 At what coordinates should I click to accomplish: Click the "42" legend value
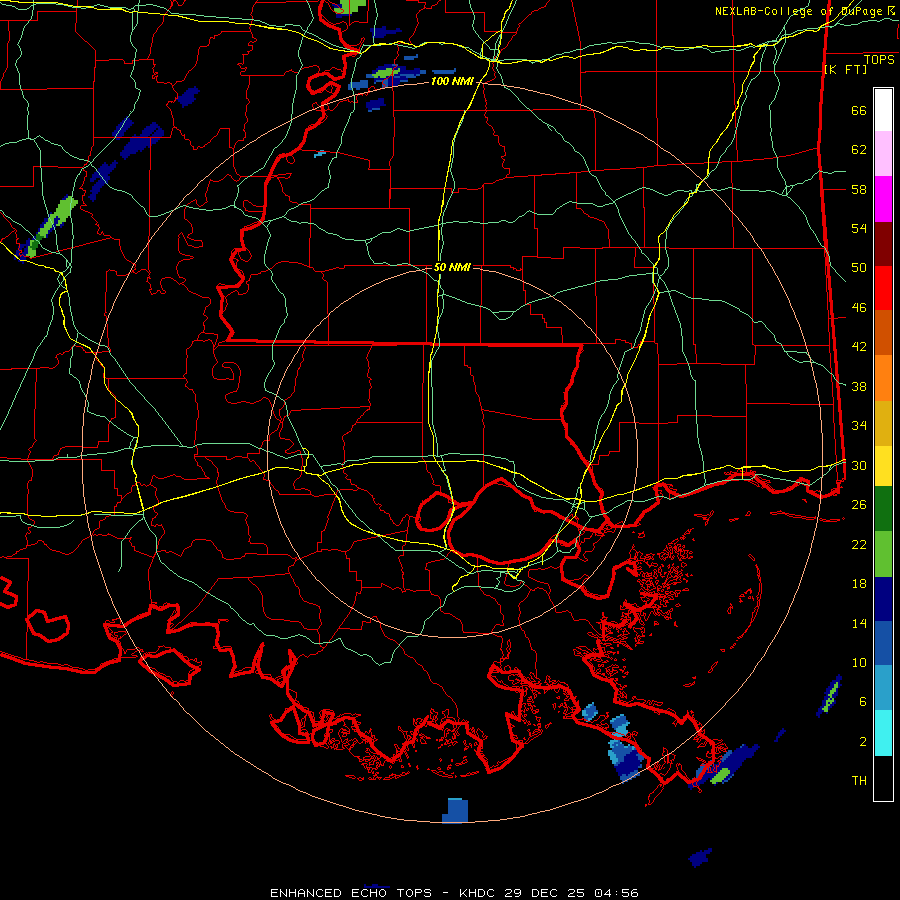coord(859,347)
